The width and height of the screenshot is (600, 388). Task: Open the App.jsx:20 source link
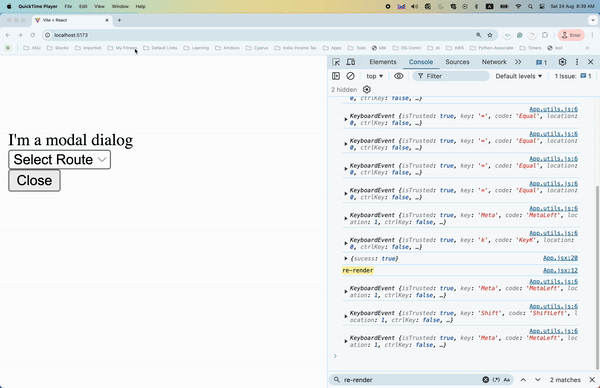[x=560, y=258]
